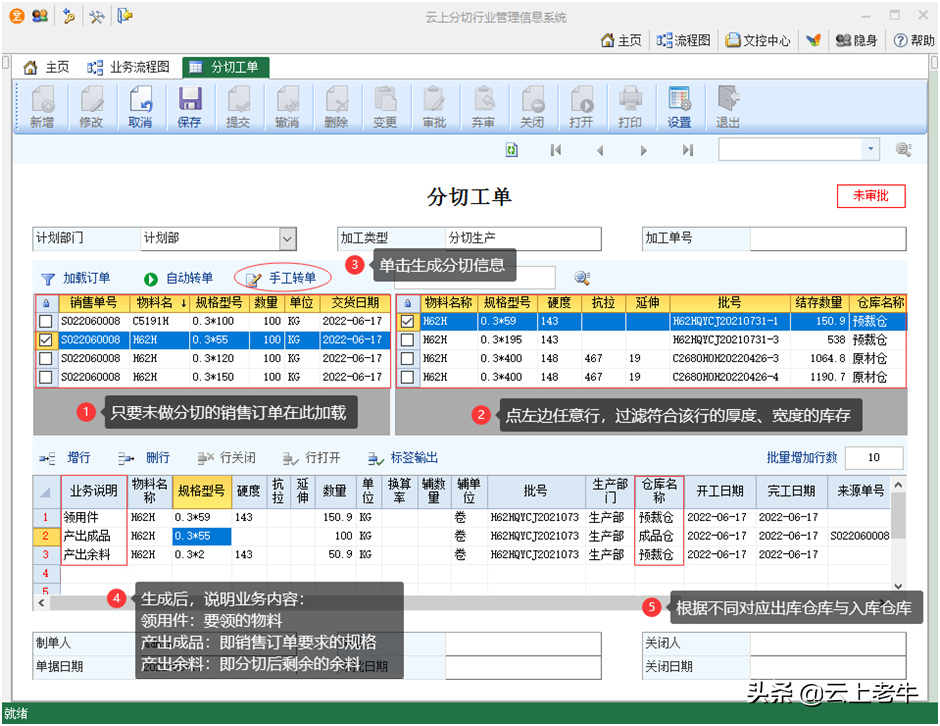Tick the checkbox for batch H62HQYCJ20210731-3
Viewport: 940px width, 726px height.
point(407,340)
